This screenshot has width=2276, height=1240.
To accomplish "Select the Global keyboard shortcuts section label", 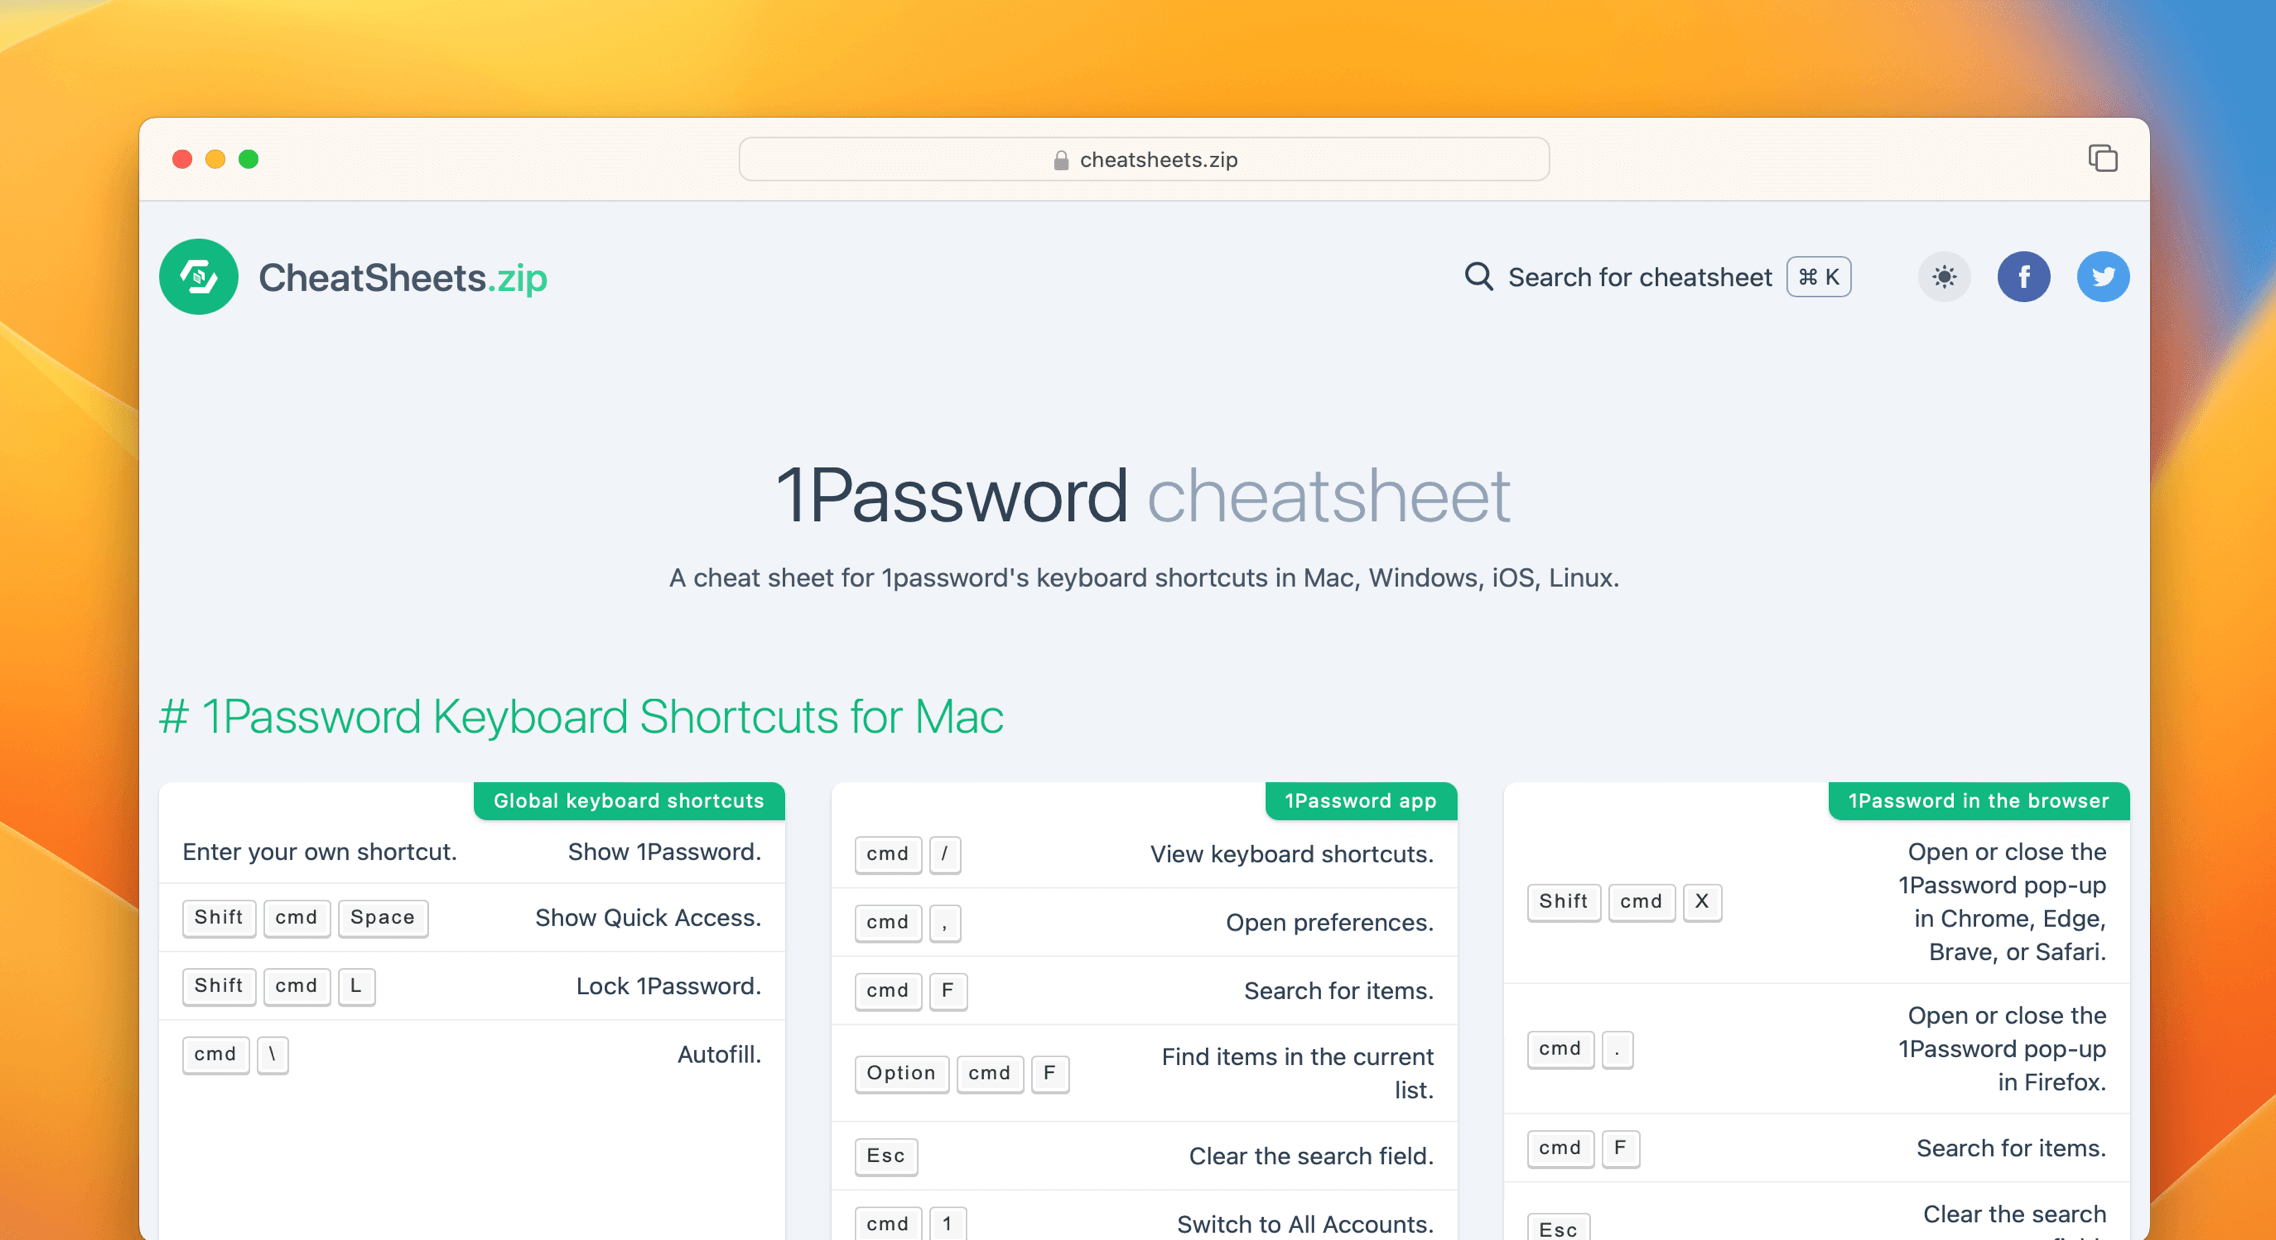I will coord(628,800).
